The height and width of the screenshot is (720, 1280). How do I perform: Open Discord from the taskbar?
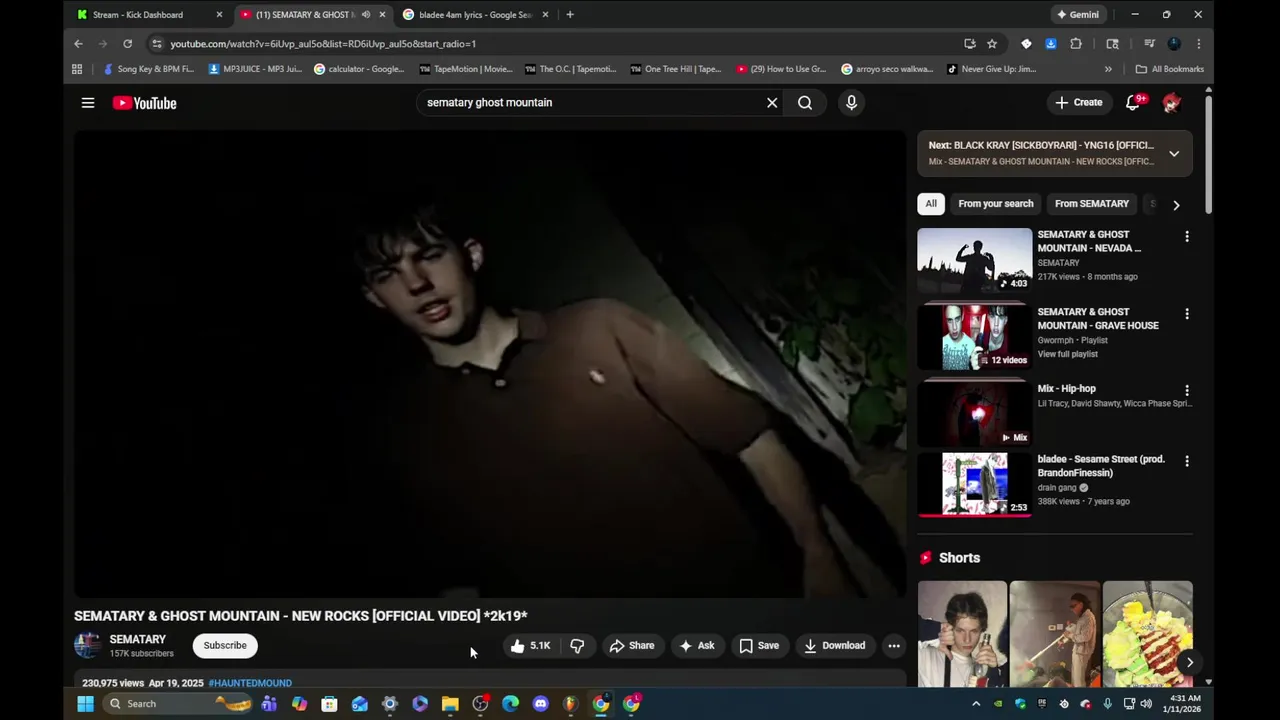click(541, 704)
